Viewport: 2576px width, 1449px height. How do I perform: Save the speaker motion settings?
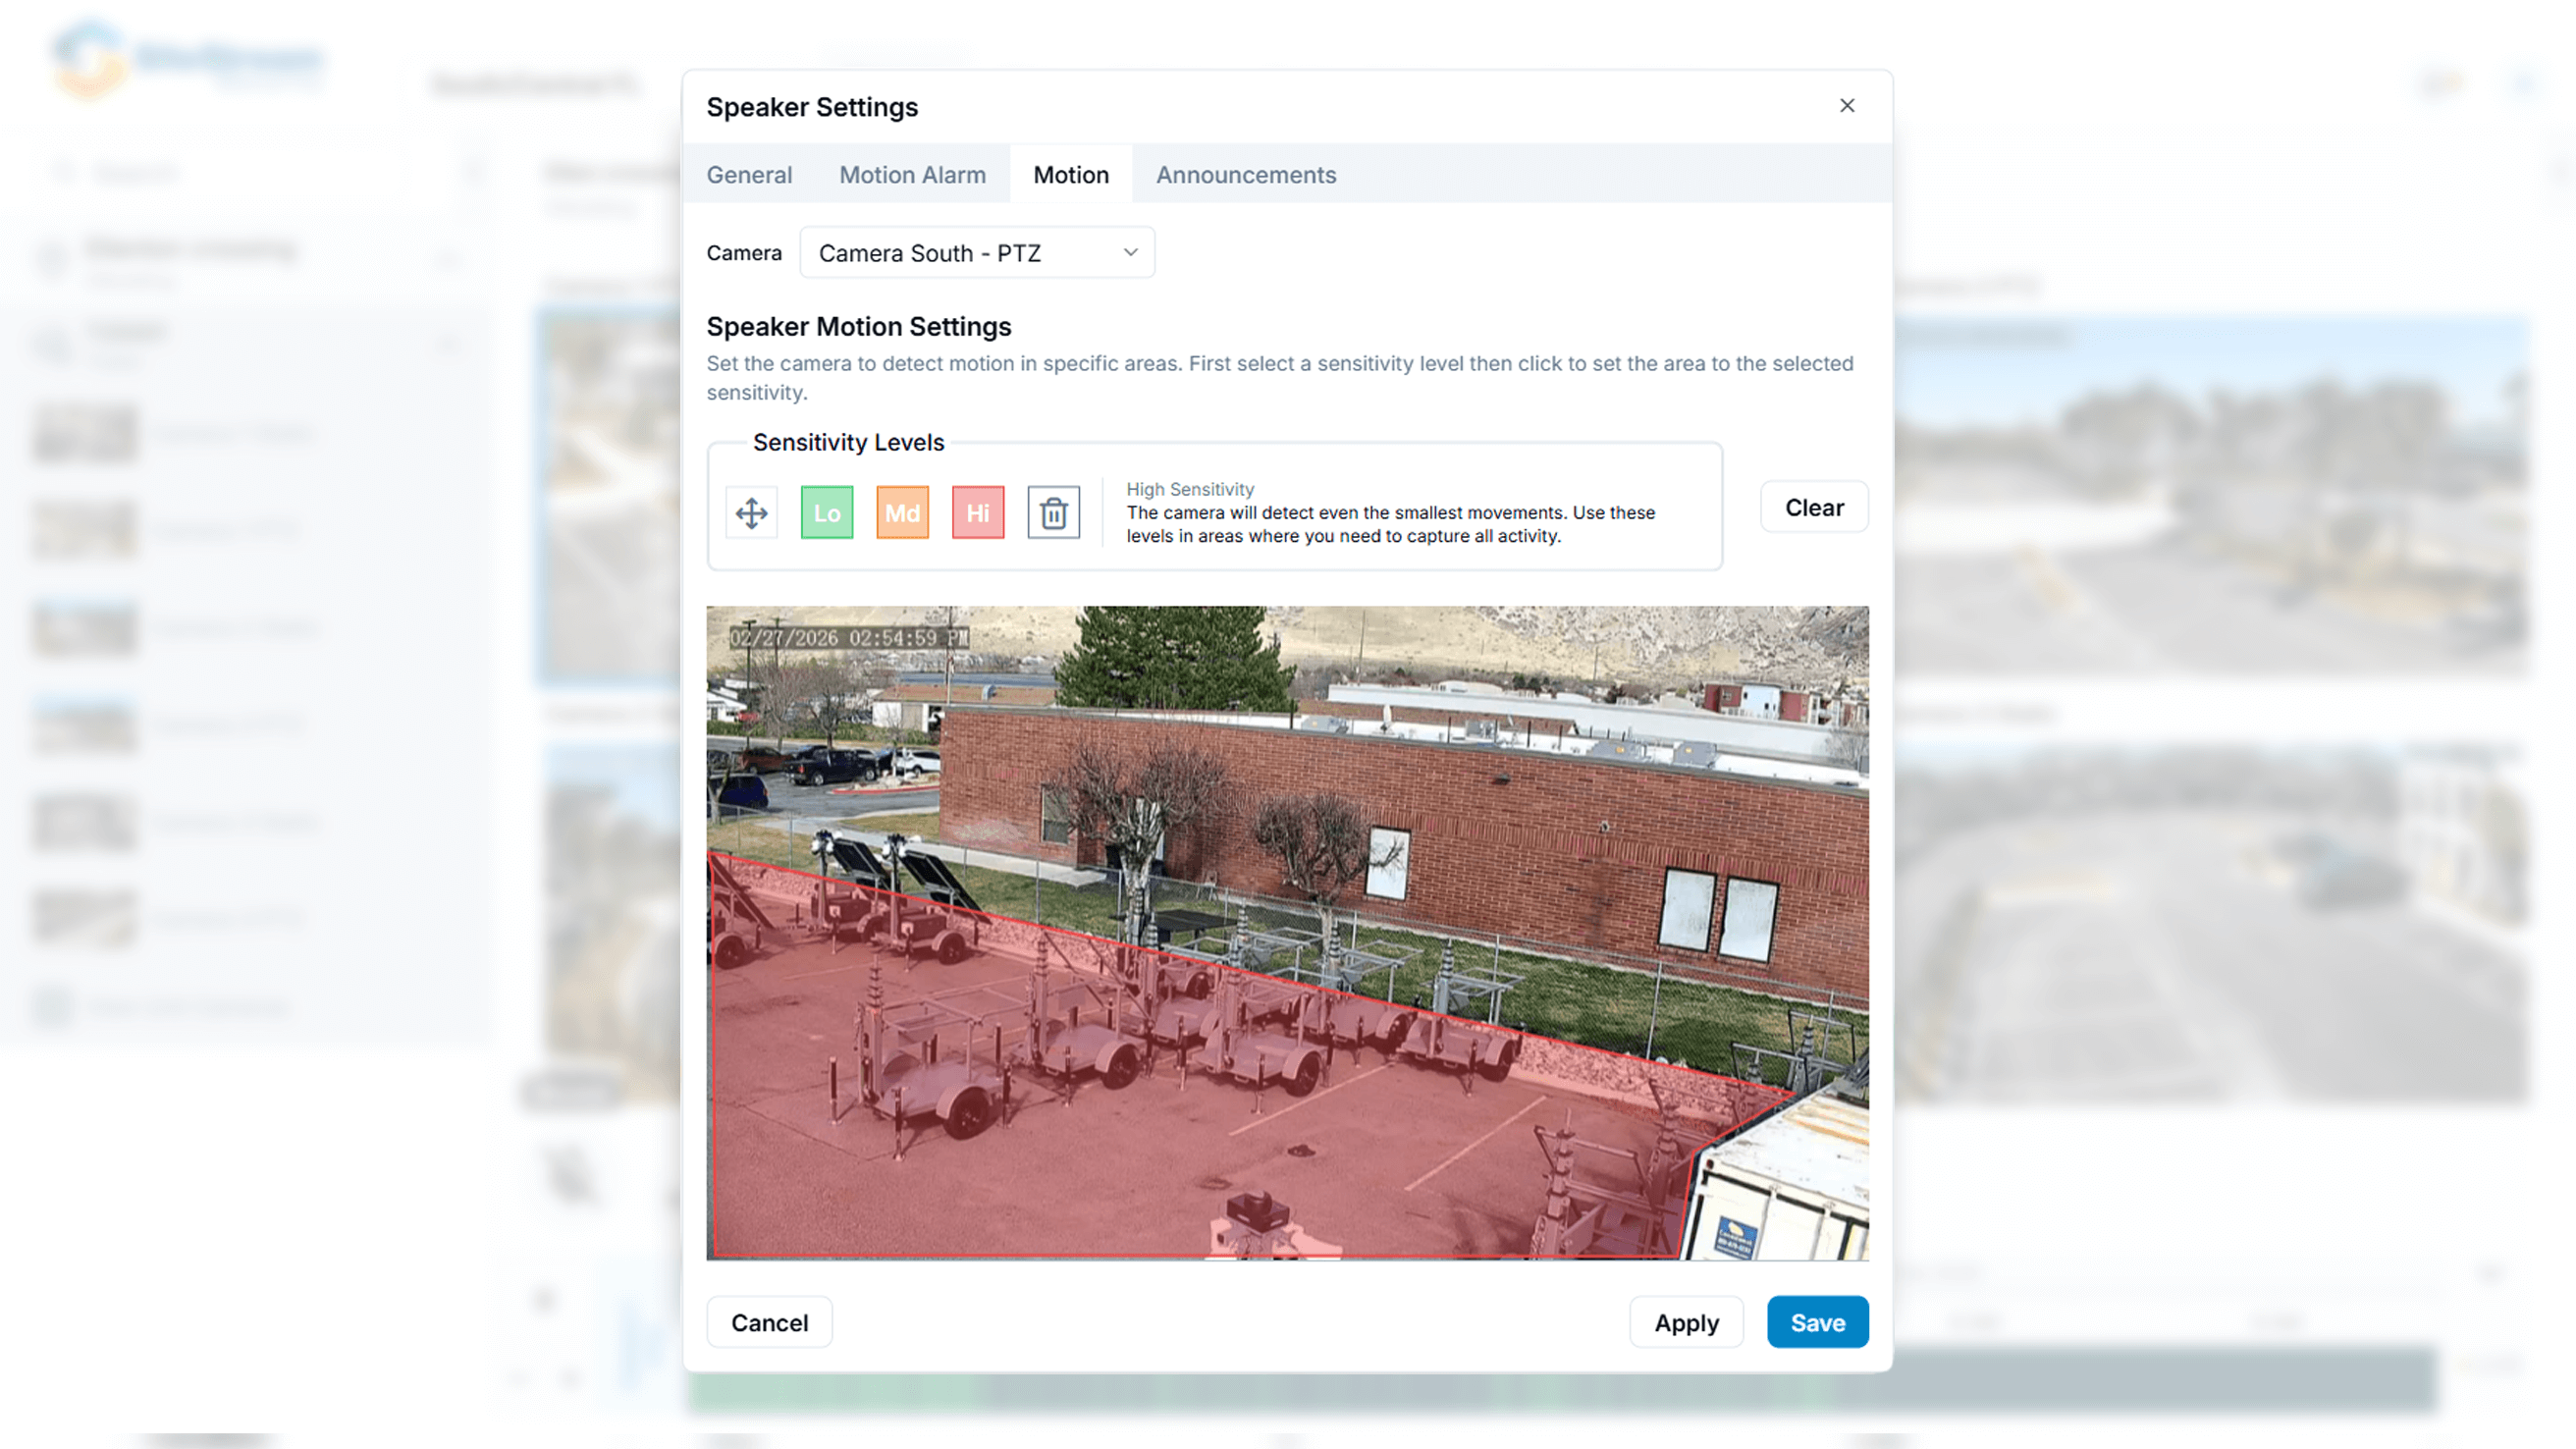coord(1817,1322)
